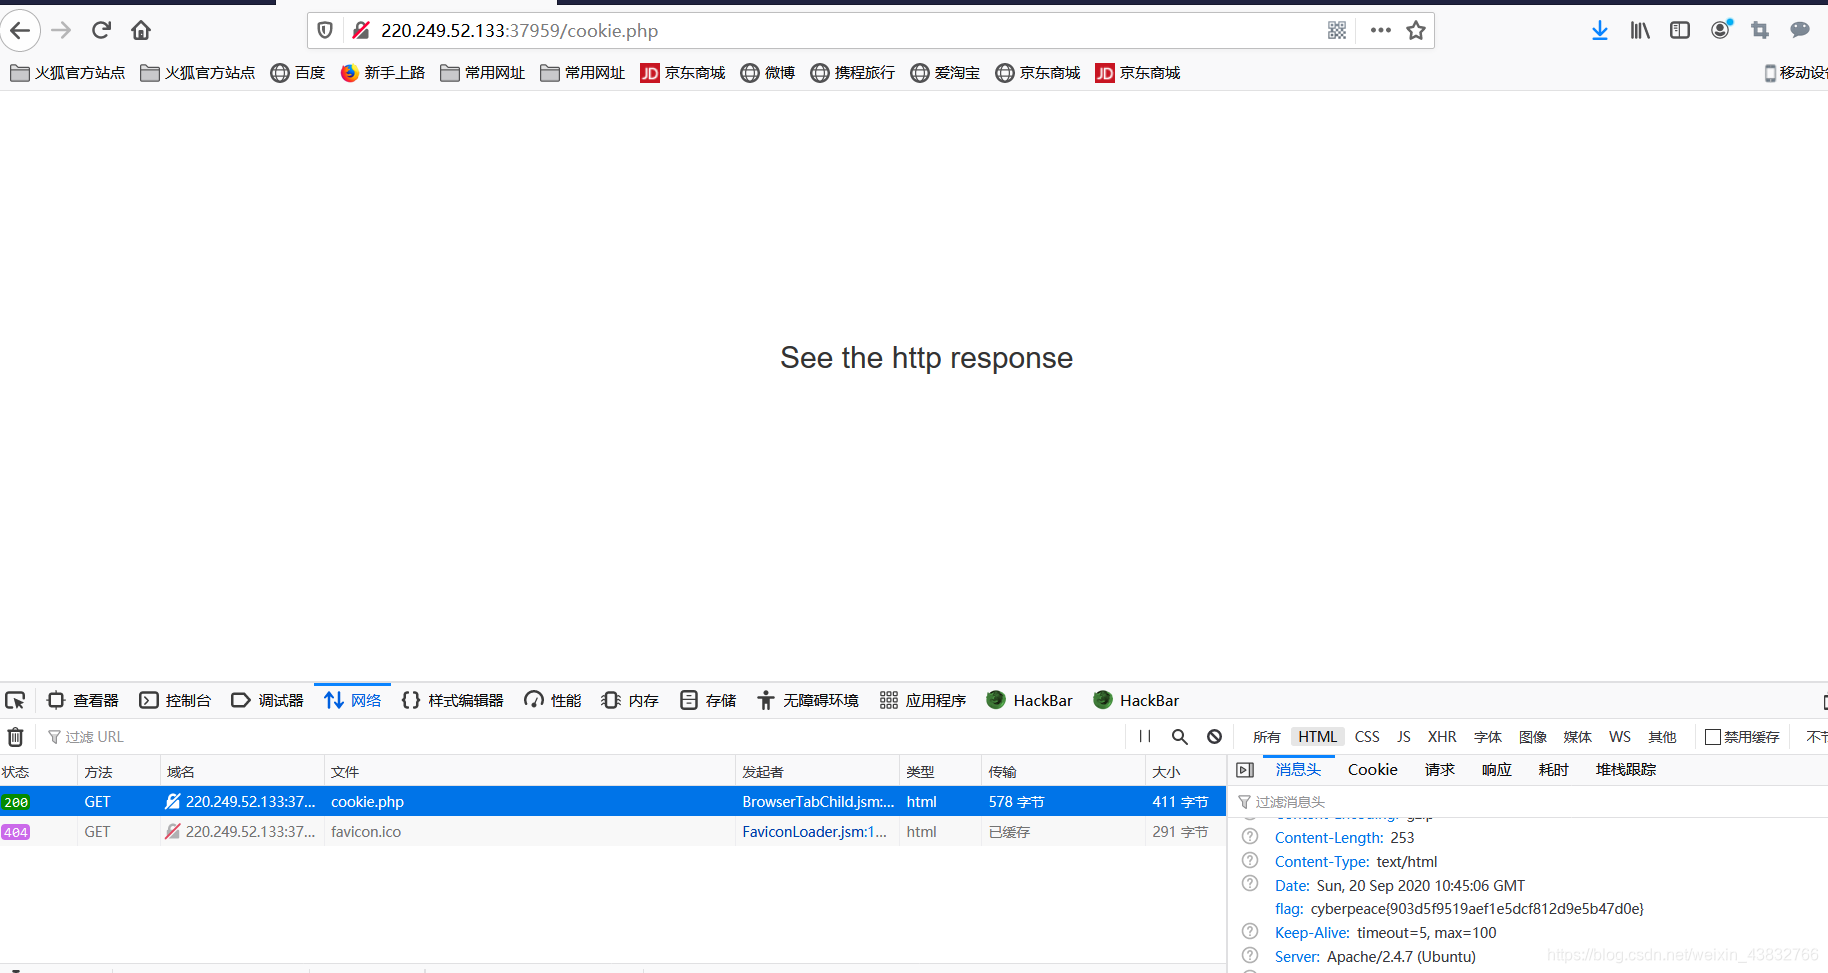The image size is (1828, 973).
Task: Toggle the 图像 images filter
Action: click(1533, 737)
